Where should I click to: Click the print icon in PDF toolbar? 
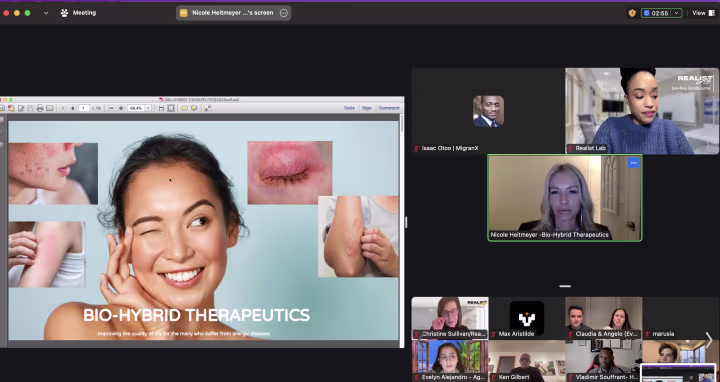[40, 108]
